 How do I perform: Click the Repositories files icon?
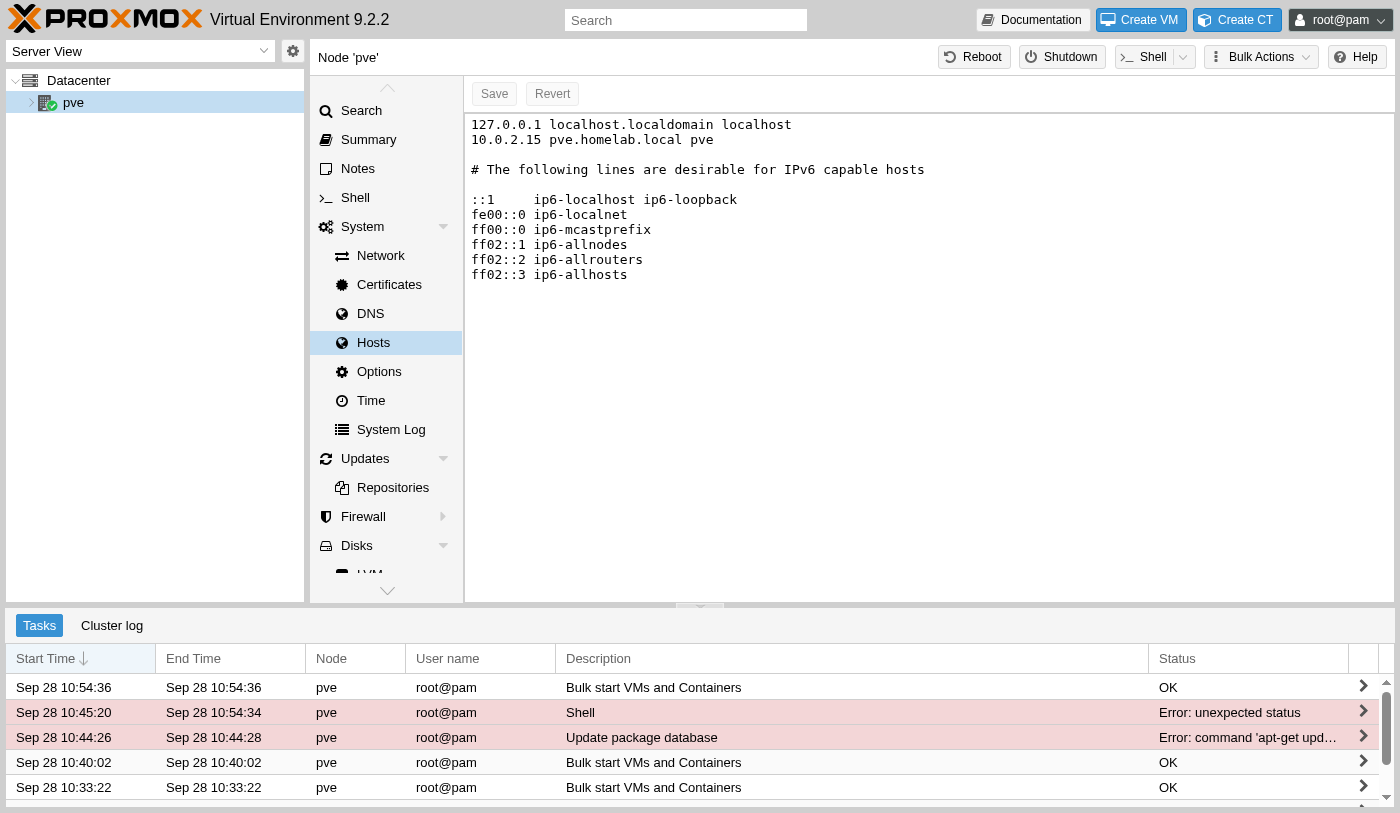(342, 488)
